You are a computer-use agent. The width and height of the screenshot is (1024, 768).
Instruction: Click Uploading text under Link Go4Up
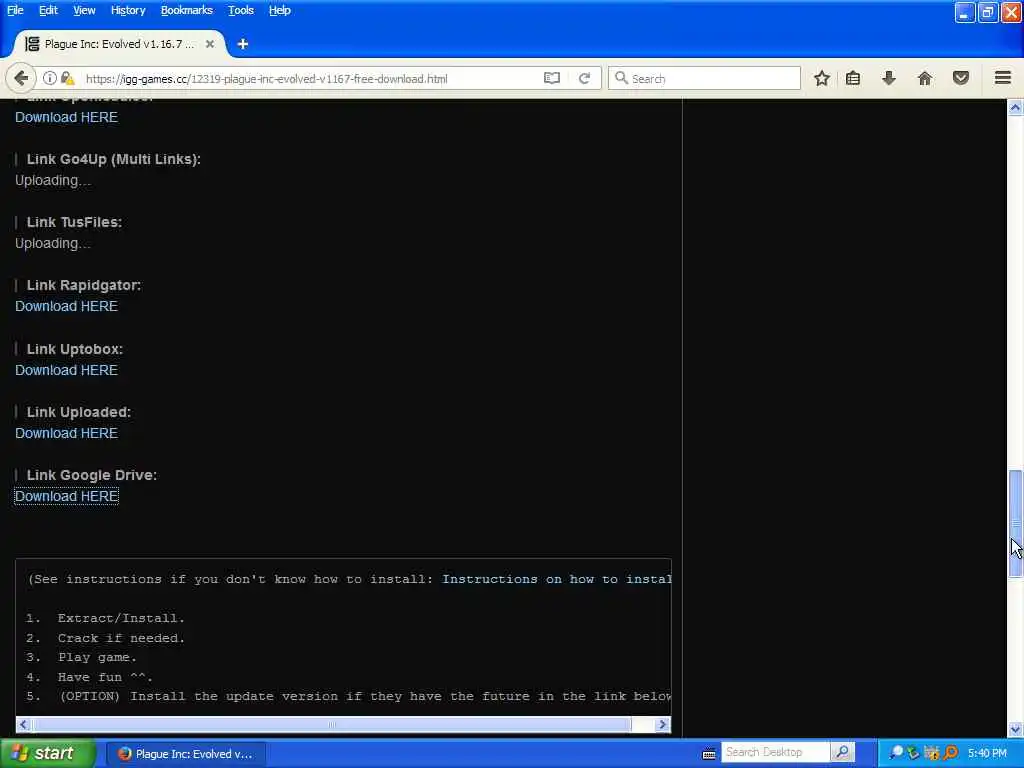coord(53,181)
